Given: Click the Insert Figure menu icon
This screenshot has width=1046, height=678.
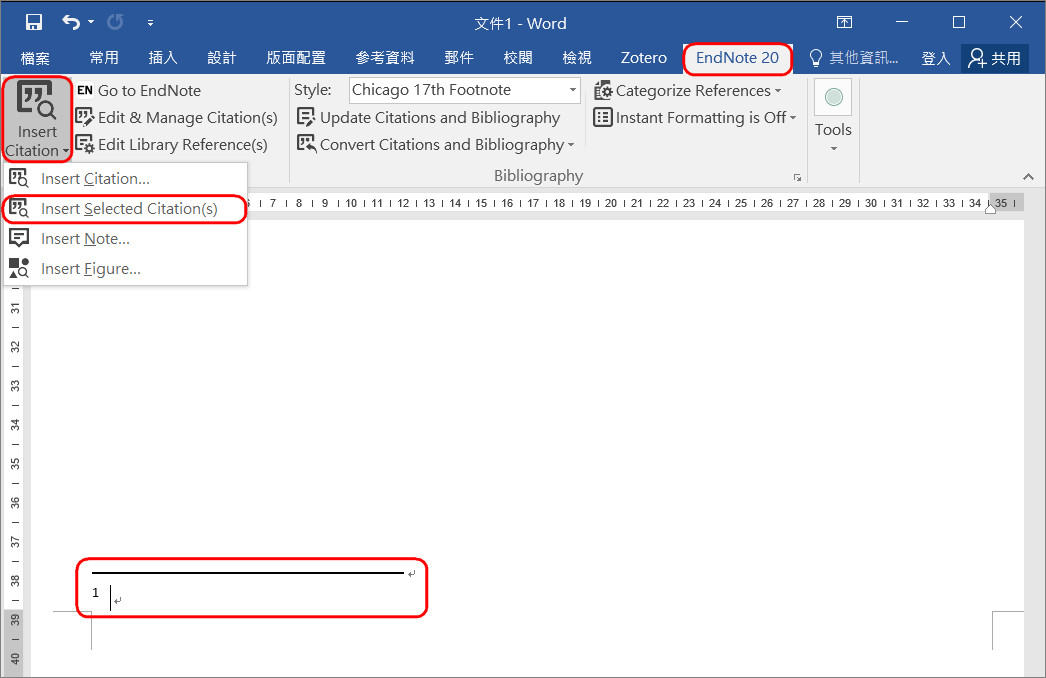Looking at the screenshot, I should [19, 268].
